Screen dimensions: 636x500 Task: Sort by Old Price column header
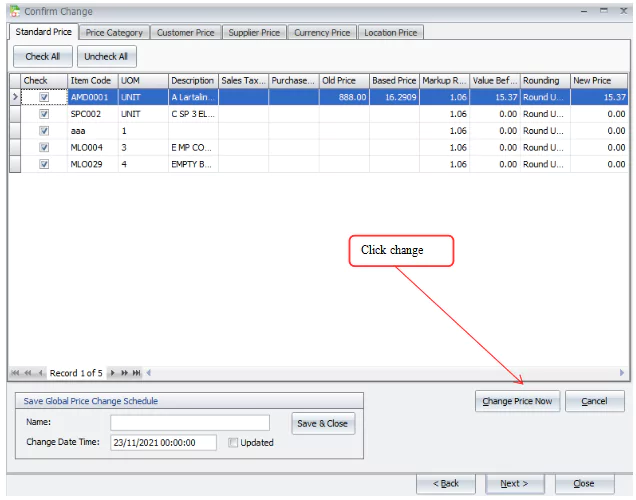(x=344, y=81)
